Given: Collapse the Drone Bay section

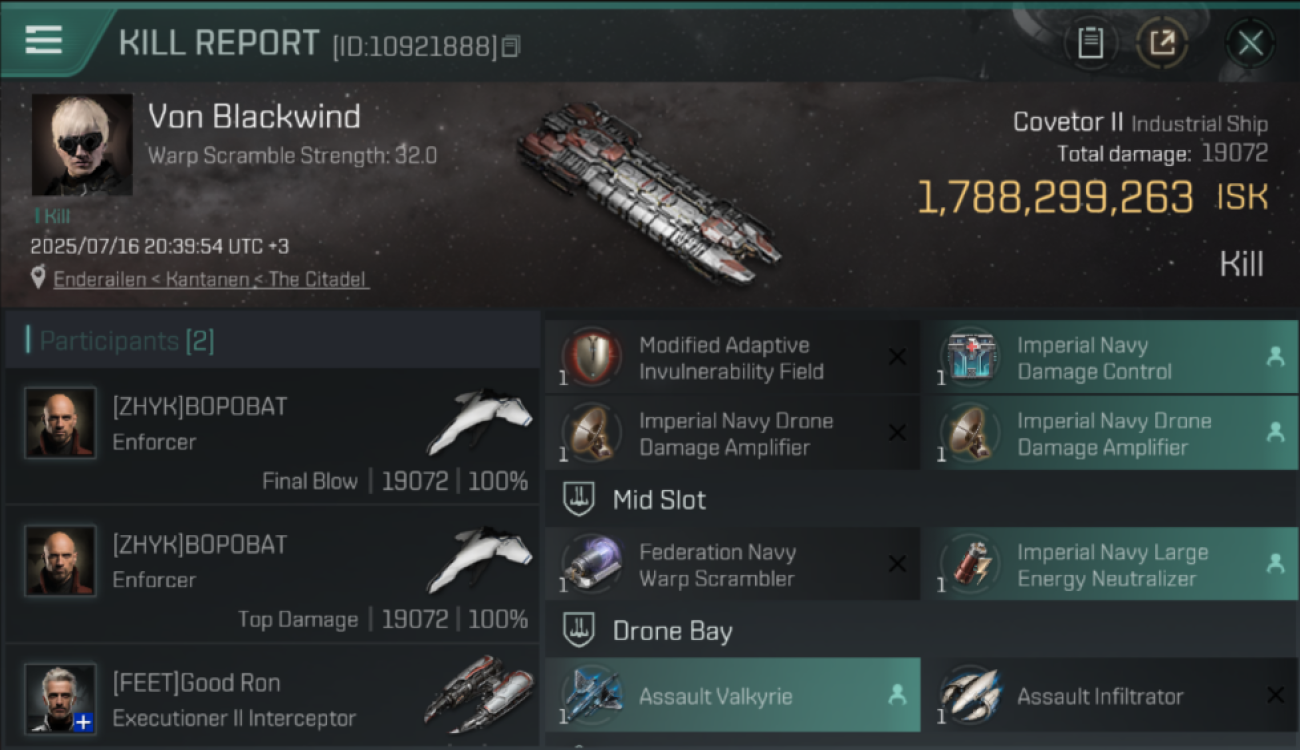Looking at the screenshot, I should tap(578, 631).
